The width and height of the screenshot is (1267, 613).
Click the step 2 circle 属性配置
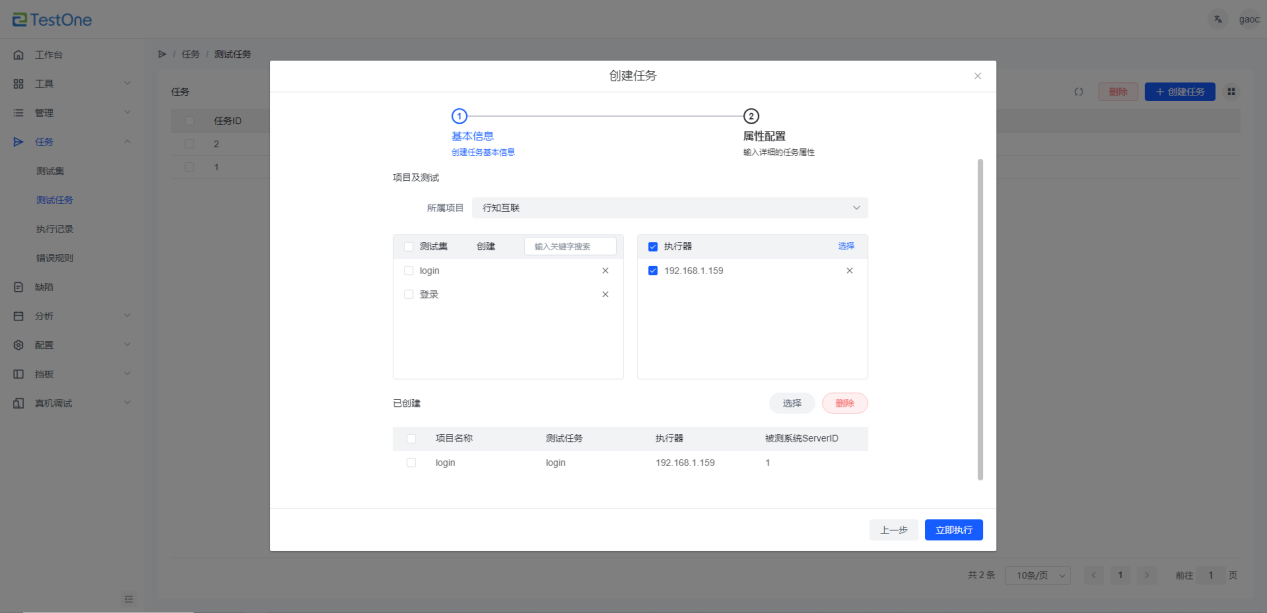751,116
